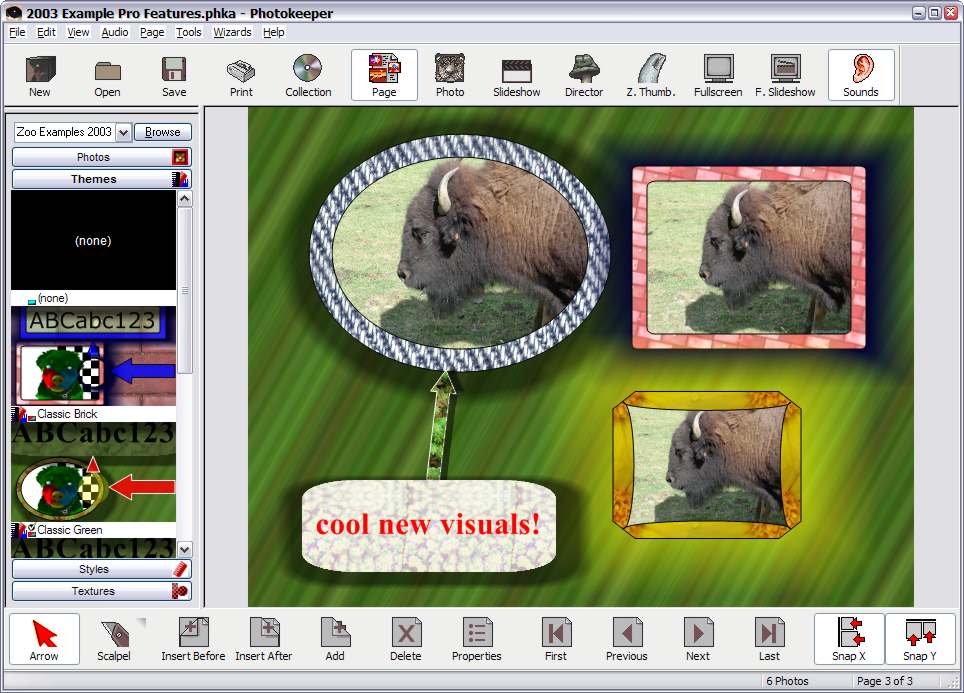This screenshot has height=693, width=964.
Task: Select the 'cool new visuals!' text box
Action: click(x=429, y=526)
